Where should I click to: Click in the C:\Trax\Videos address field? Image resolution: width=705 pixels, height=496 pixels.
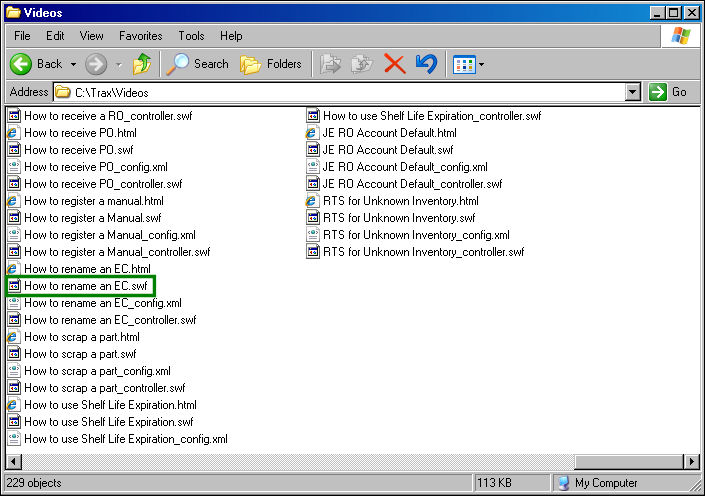click(x=339, y=93)
